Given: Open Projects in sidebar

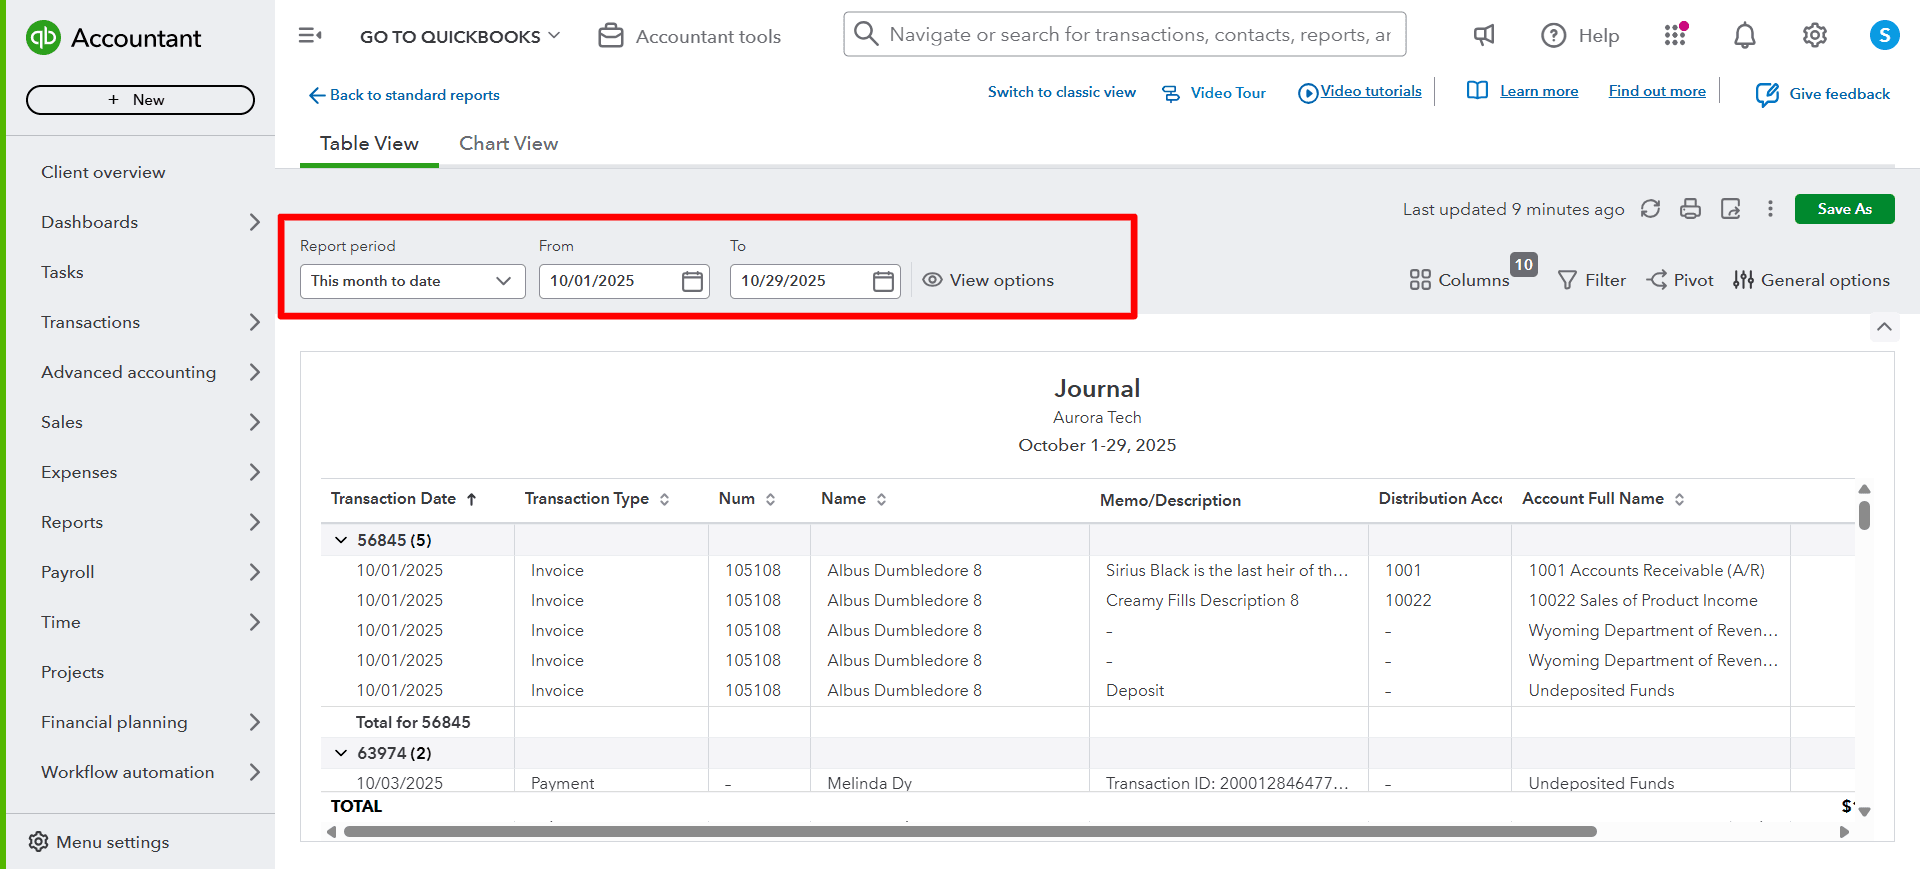Looking at the screenshot, I should (72, 672).
